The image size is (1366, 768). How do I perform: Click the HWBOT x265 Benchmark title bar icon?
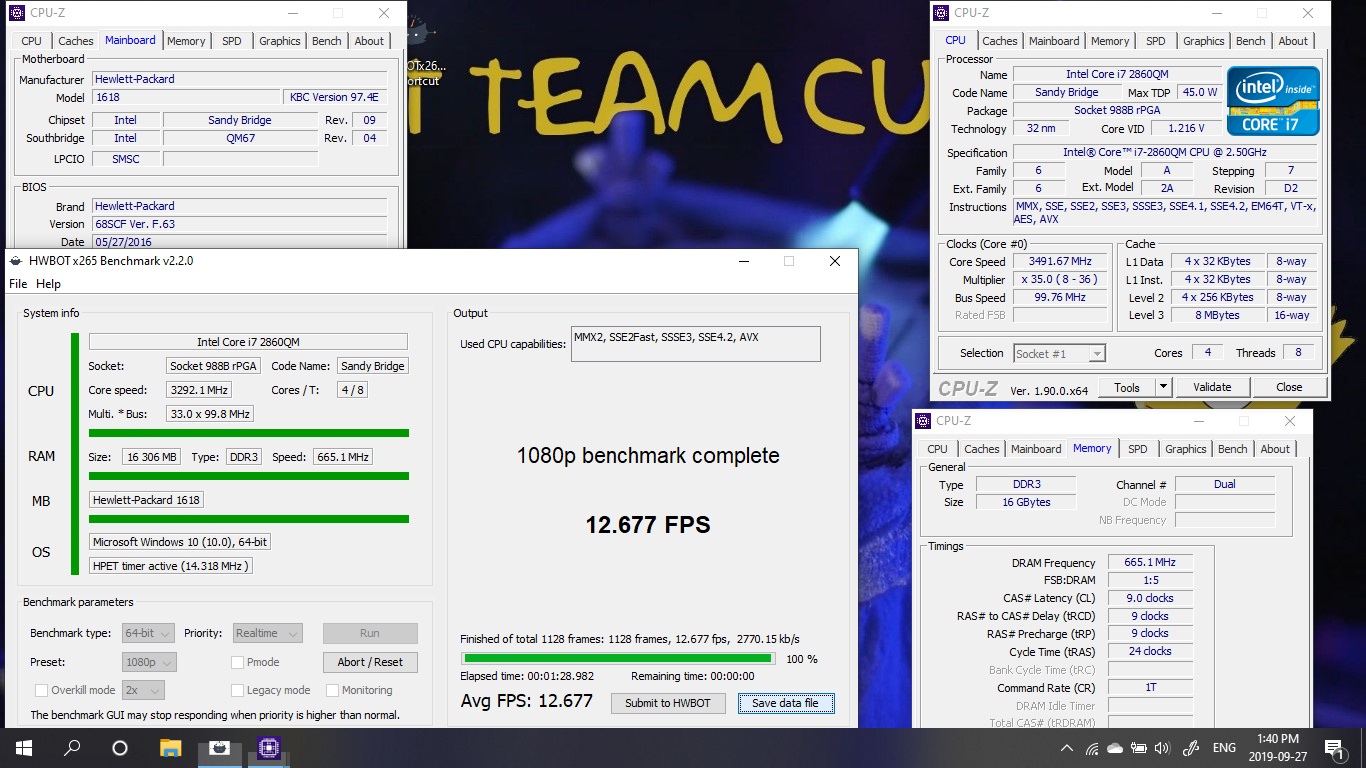(17, 261)
